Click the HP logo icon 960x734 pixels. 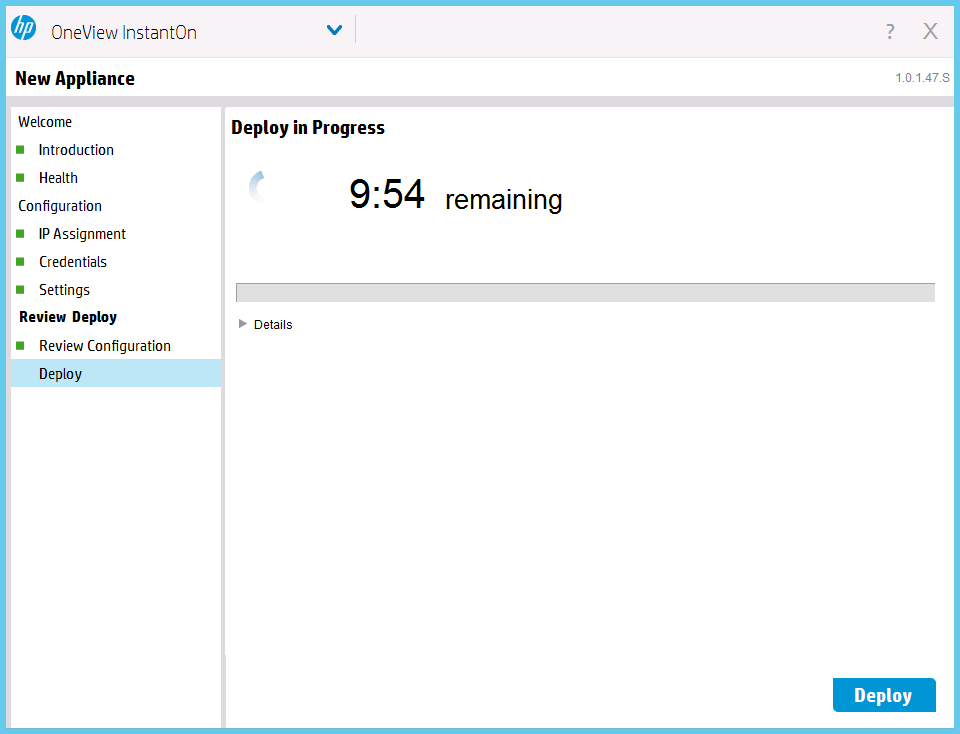(24, 28)
